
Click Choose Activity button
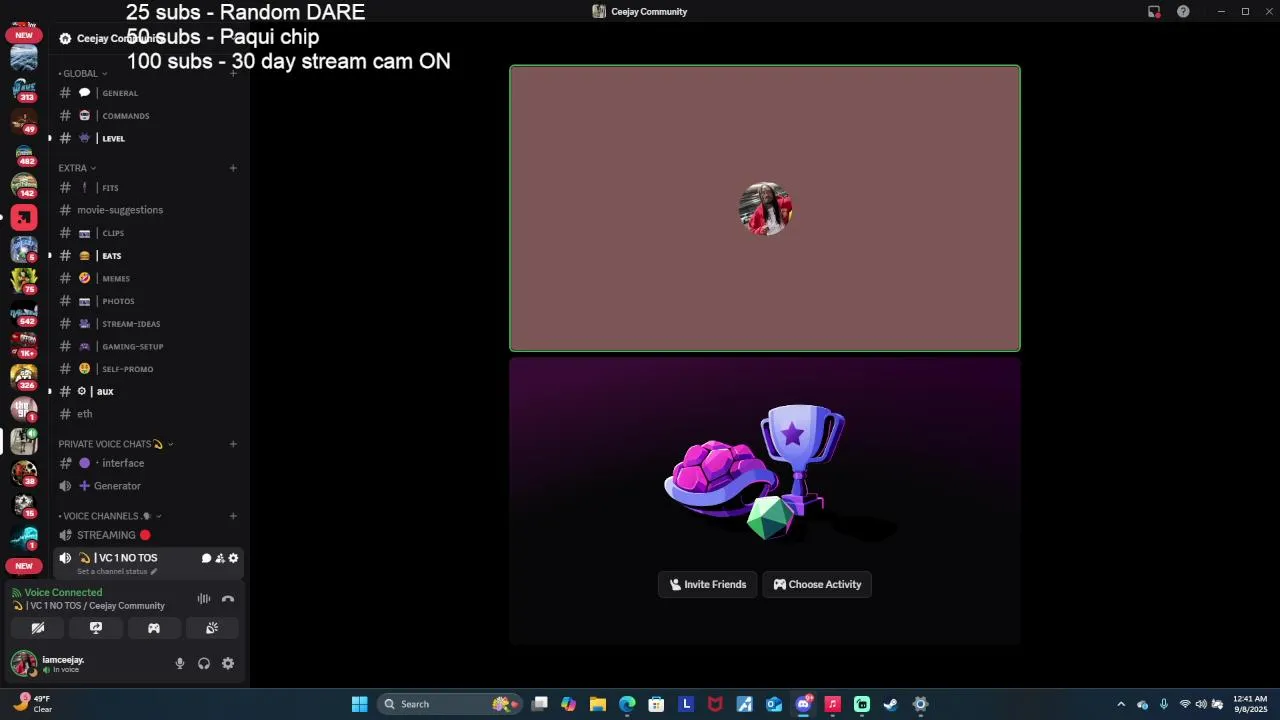[x=817, y=584]
